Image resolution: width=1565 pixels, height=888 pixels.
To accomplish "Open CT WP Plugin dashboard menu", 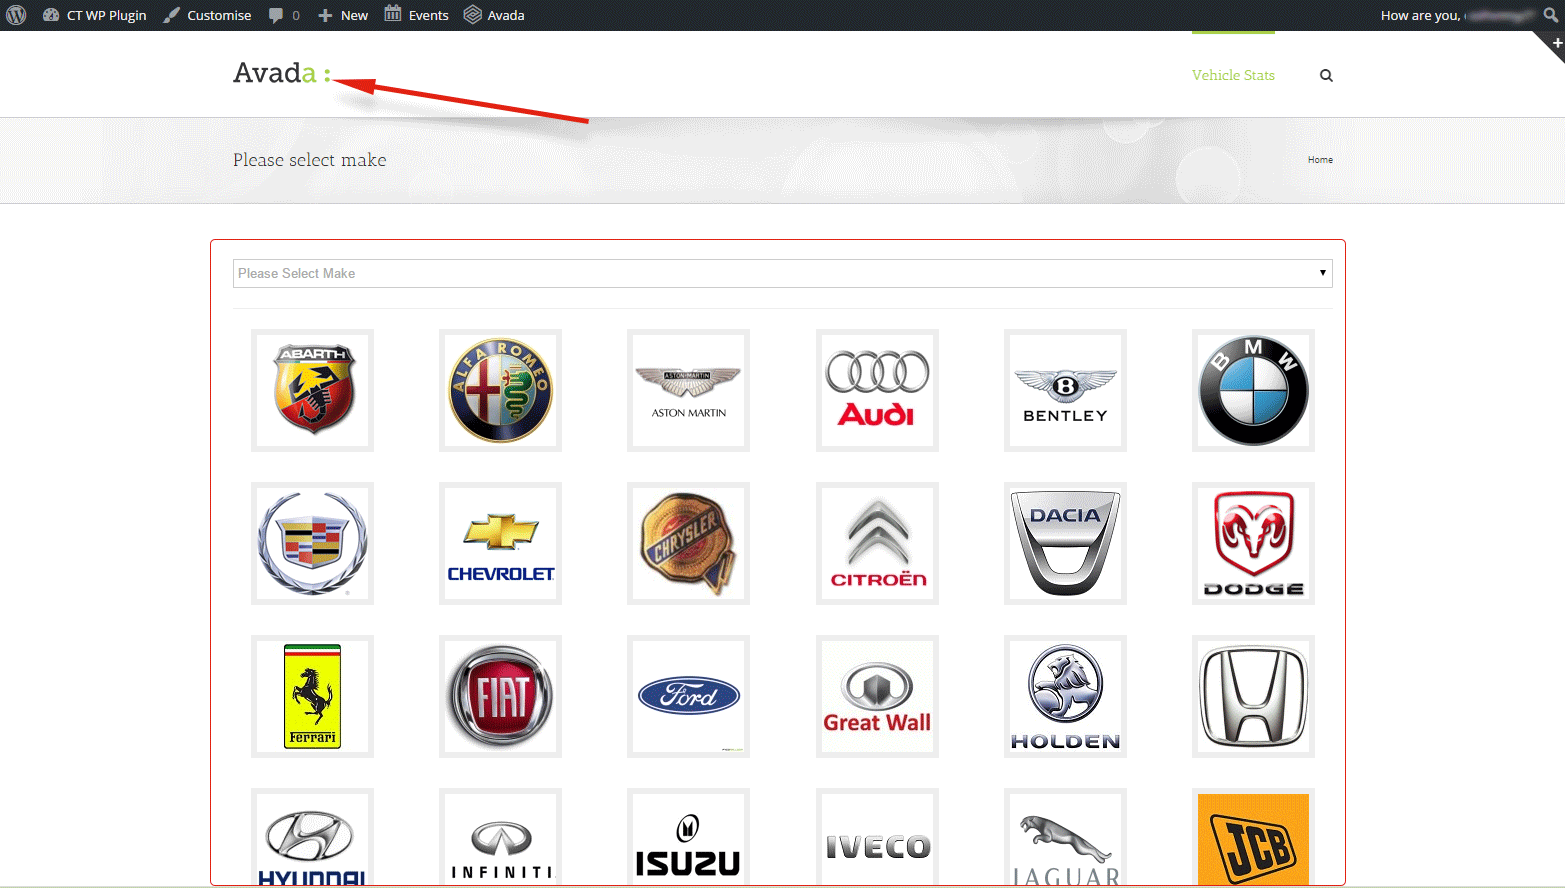I will coord(95,15).
